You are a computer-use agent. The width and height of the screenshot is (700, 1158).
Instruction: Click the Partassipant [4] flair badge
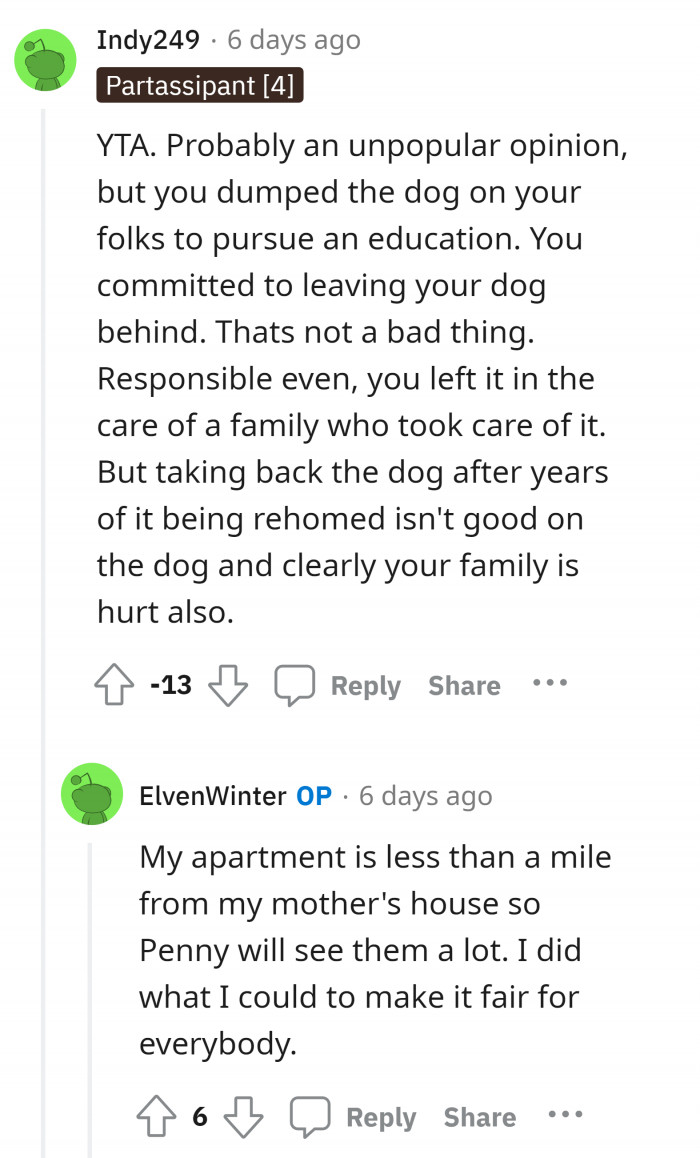[x=200, y=86]
